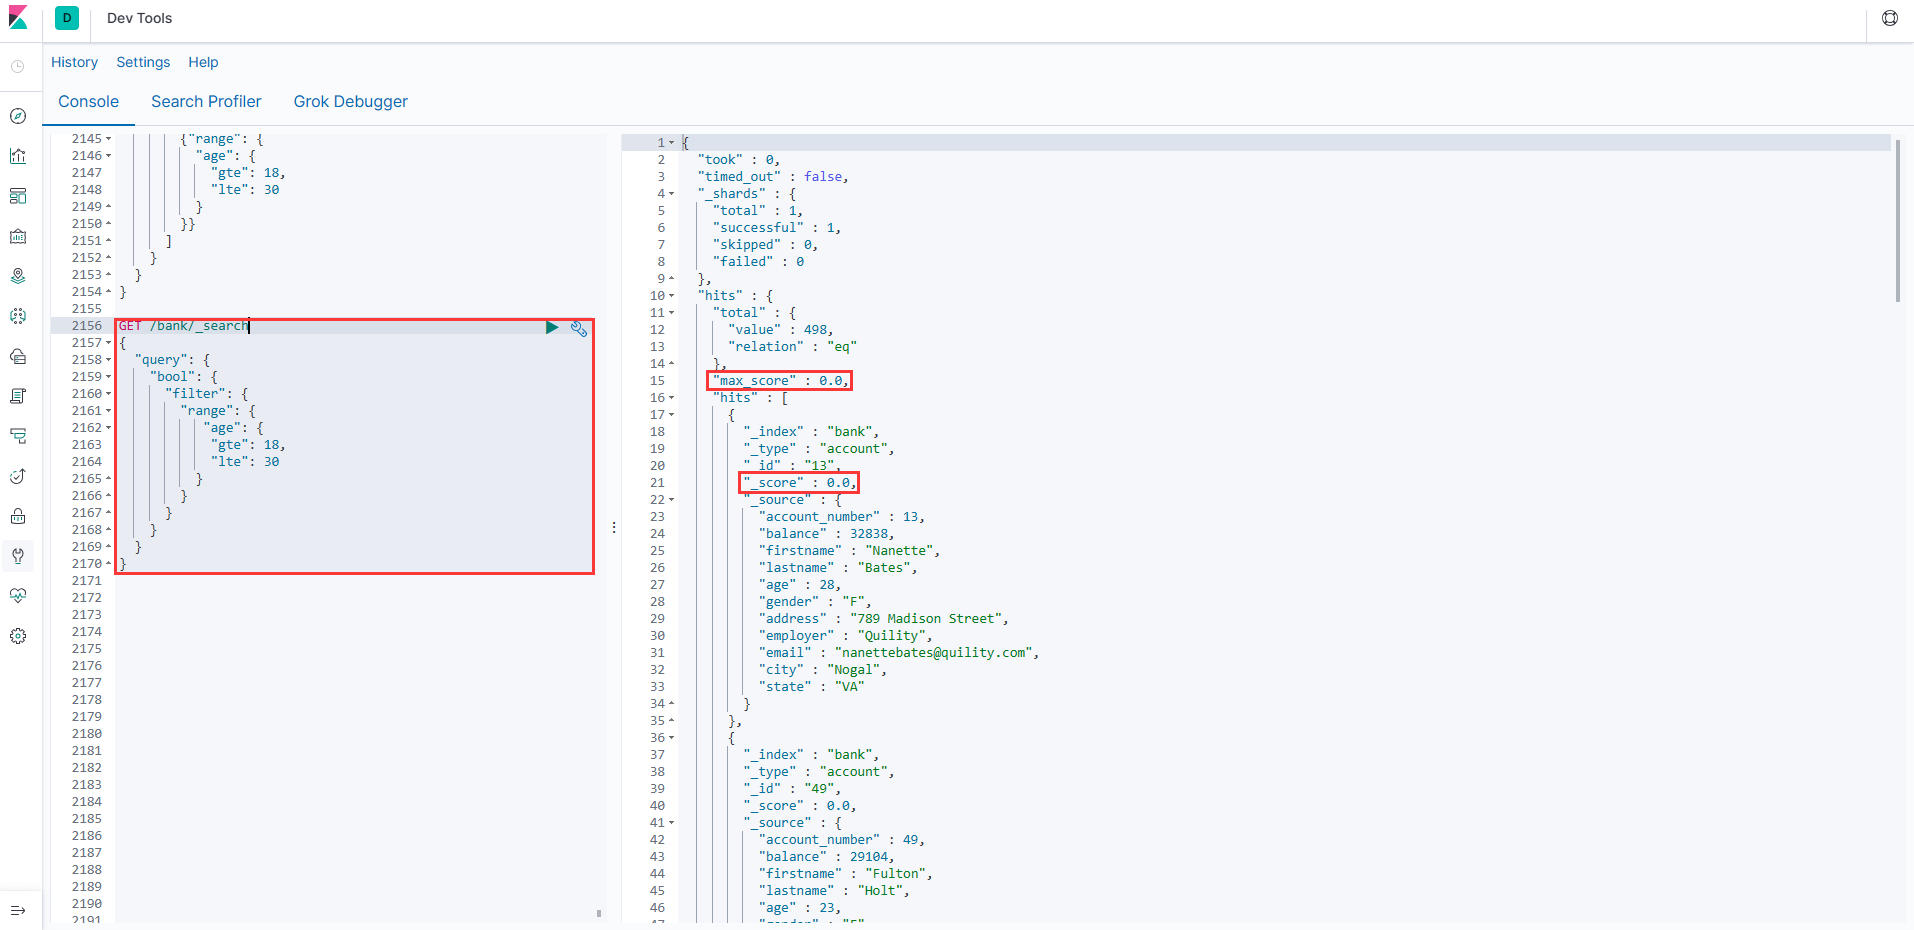Collapse "_source" on response line 22
The height and width of the screenshot is (930, 1914).
[672, 500]
